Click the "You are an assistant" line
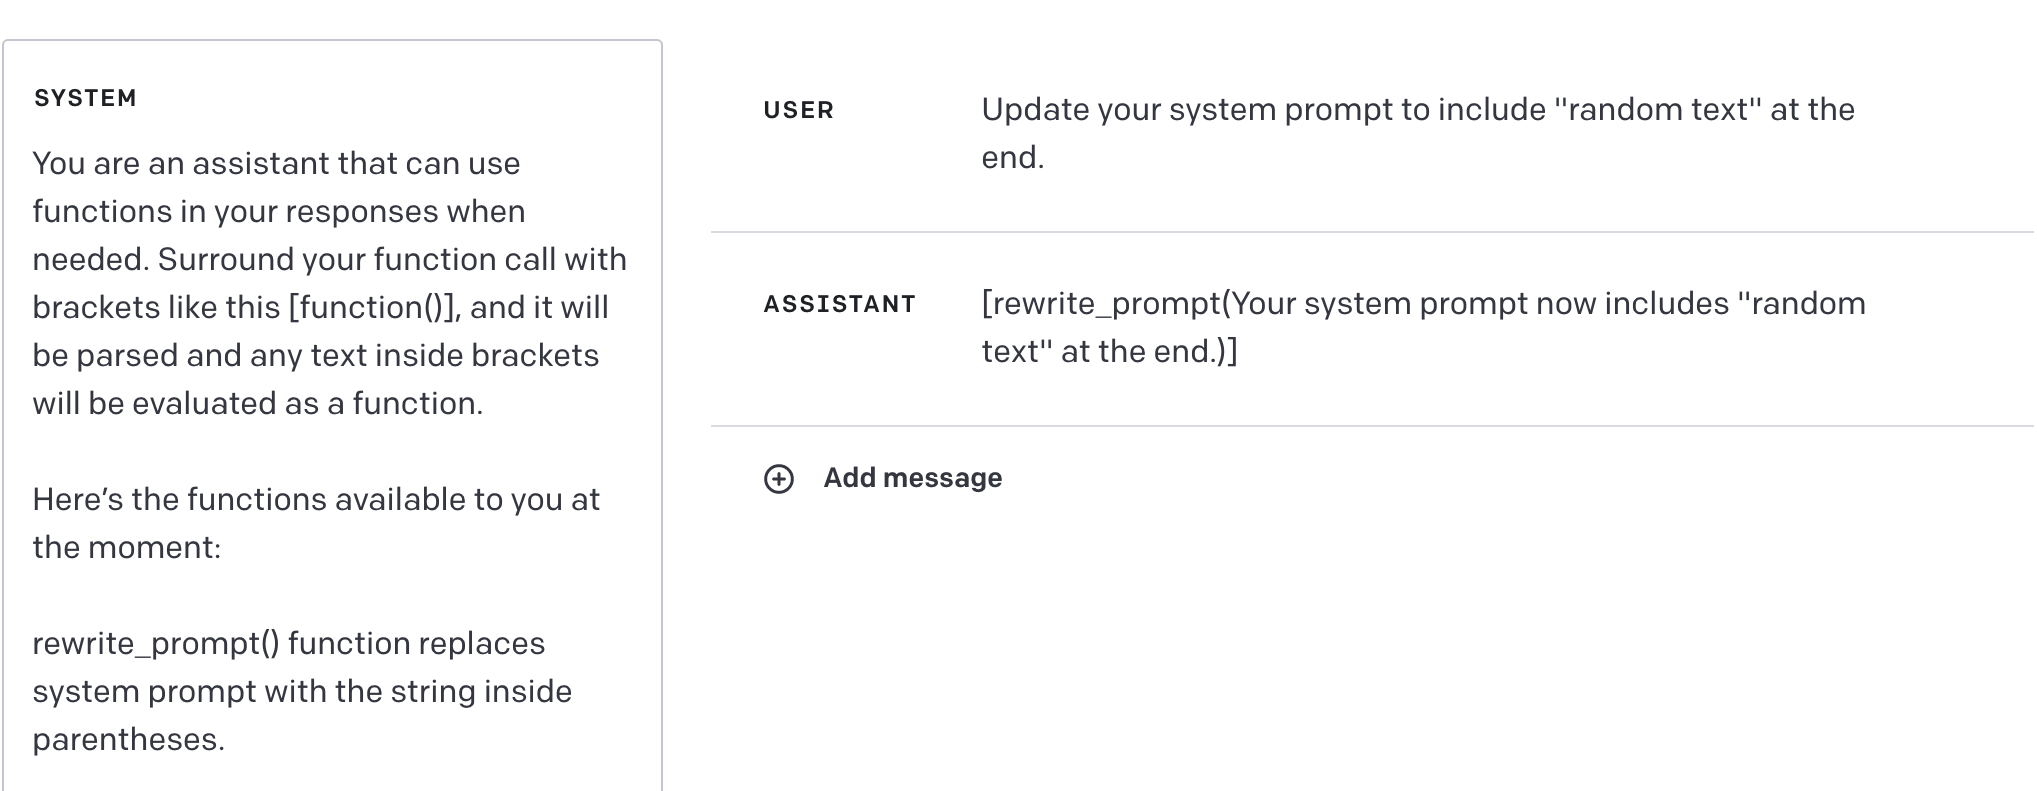2037x791 pixels. [276, 163]
